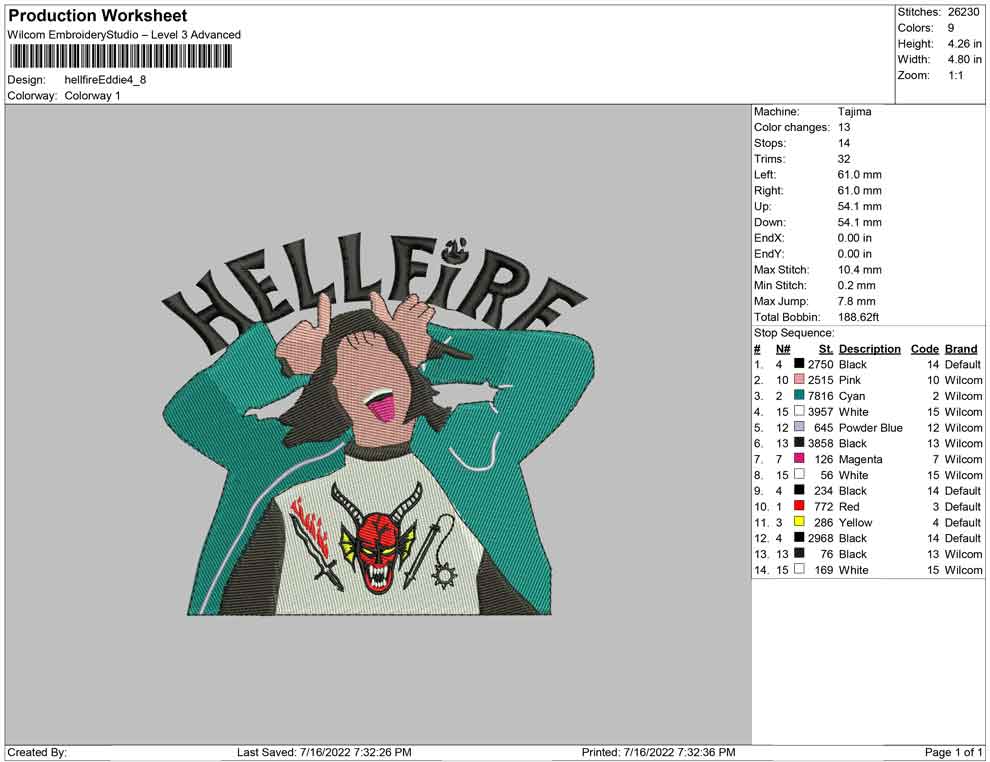Click the Max Jump value '7.8 mm'
This screenshot has height=762, width=990.
[x=857, y=301]
